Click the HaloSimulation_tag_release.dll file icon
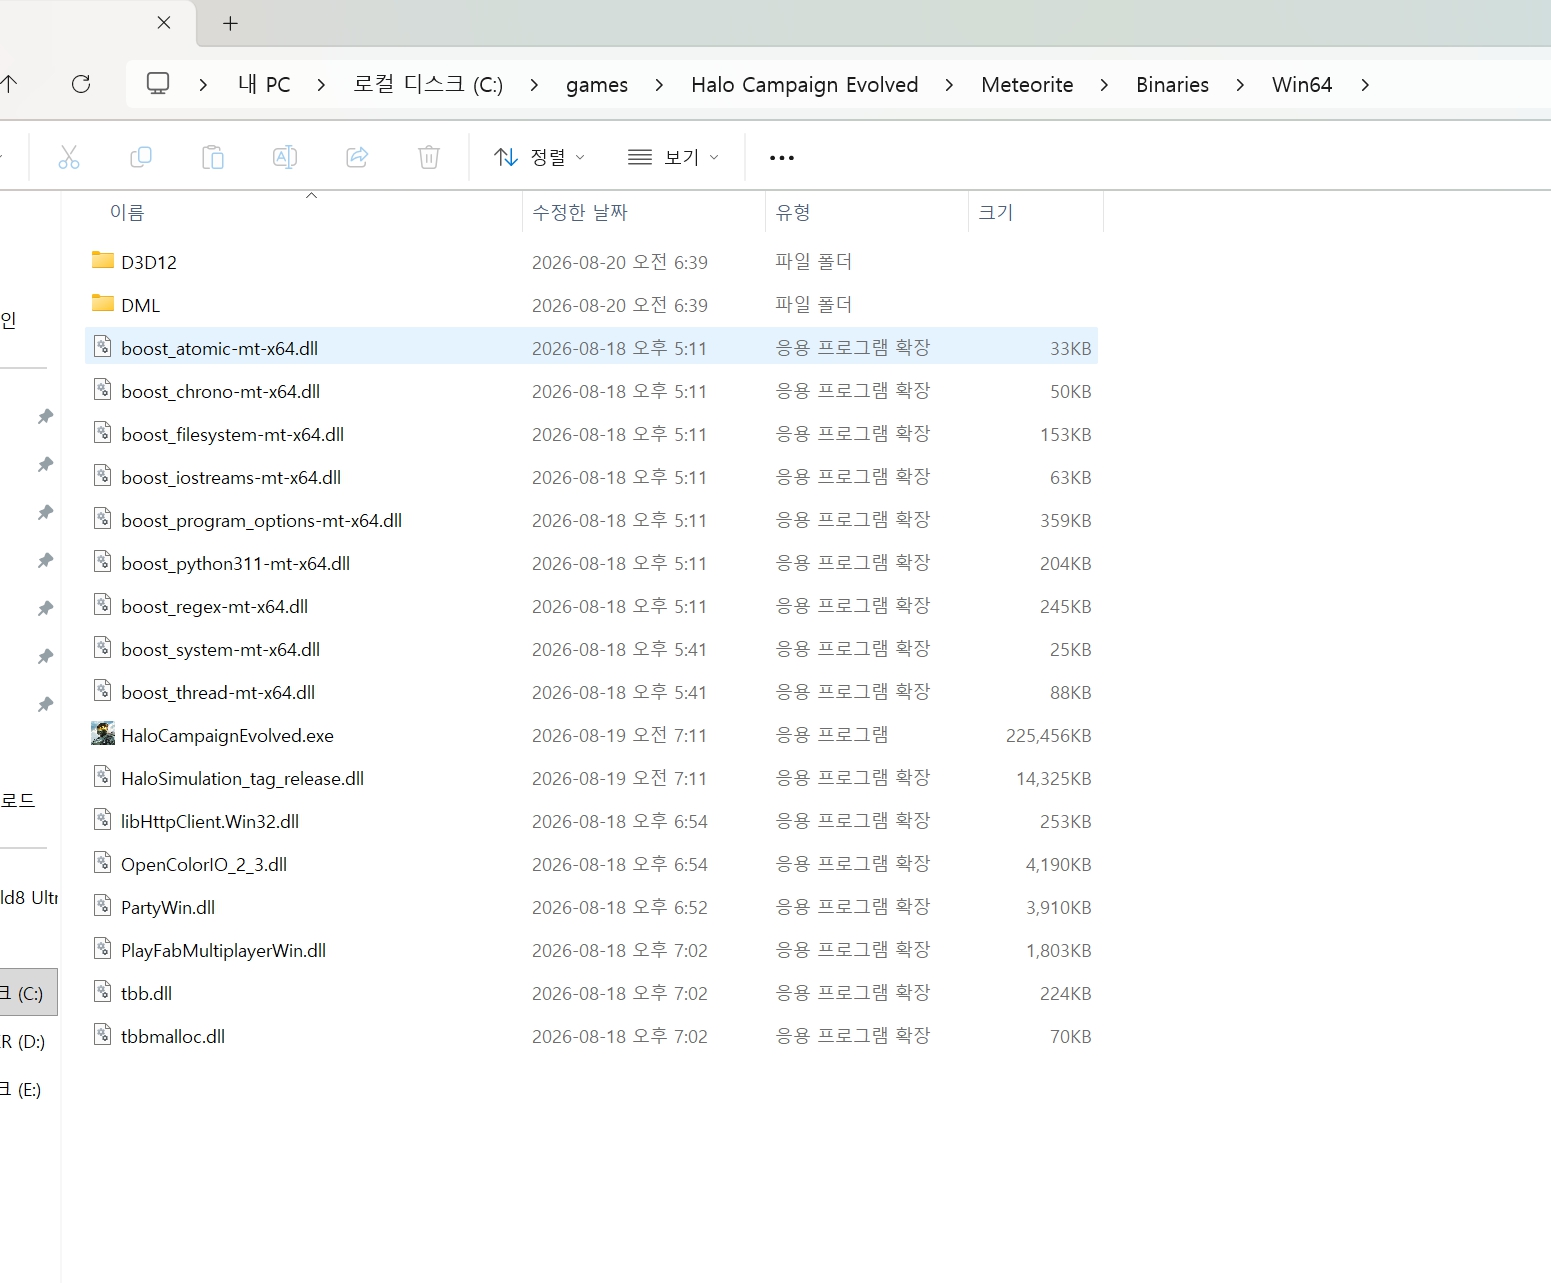Screen dimensions: 1551x1283 (103, 777)
